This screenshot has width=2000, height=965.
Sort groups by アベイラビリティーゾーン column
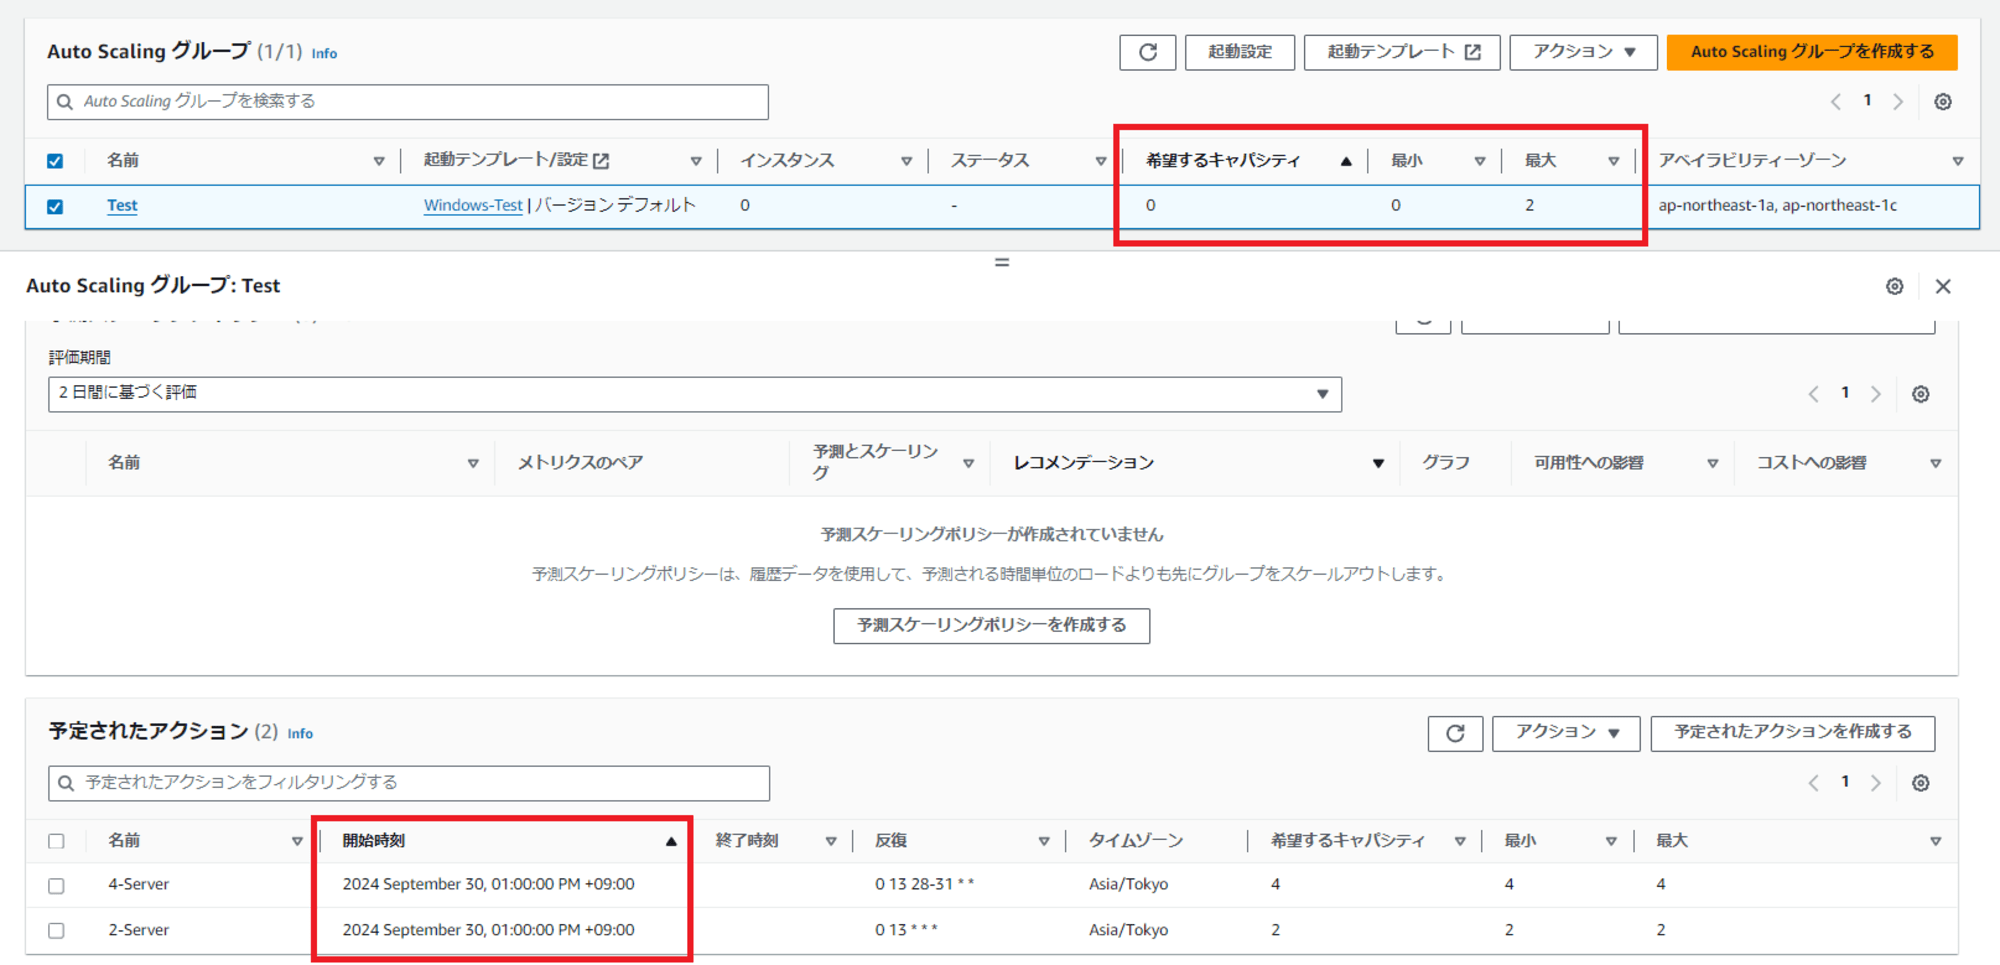coord(1957,161)
